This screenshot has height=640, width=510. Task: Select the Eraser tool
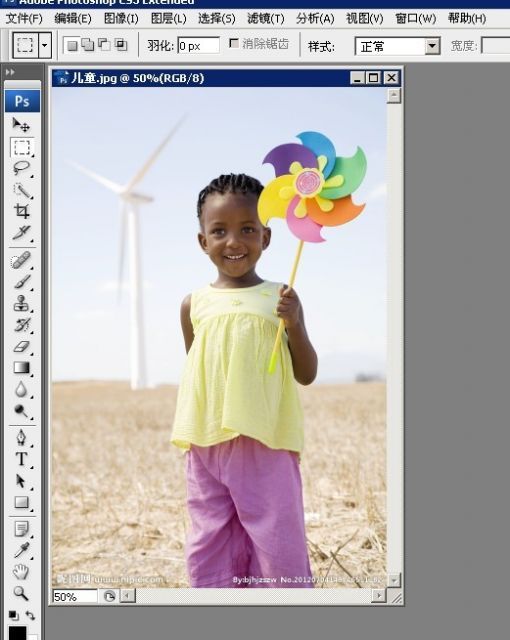(x=21, y=347)
